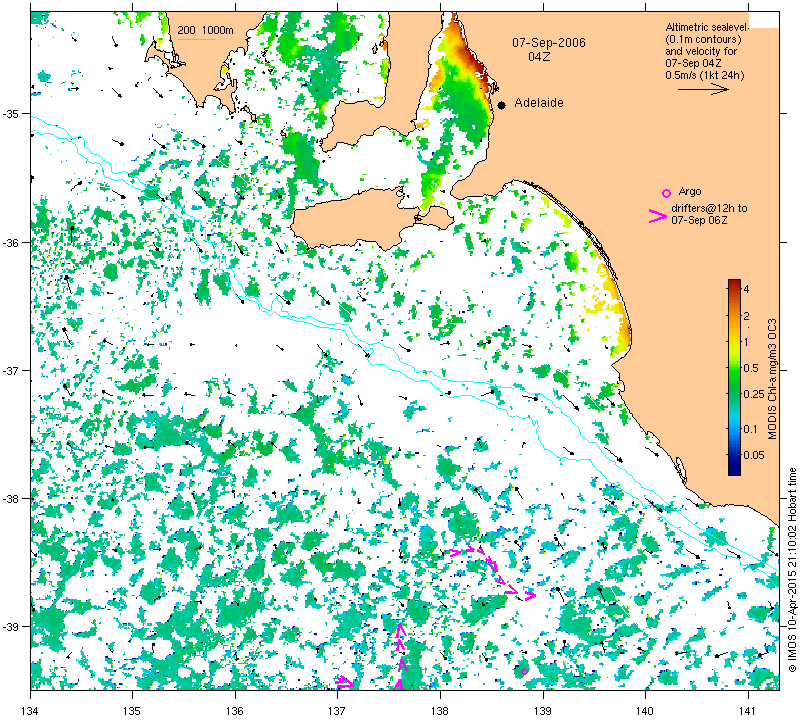The height and width of the screenshot is (720, 800).
Task: Click the magenta Argo circle legend symbol
Action: pos(666,193)
